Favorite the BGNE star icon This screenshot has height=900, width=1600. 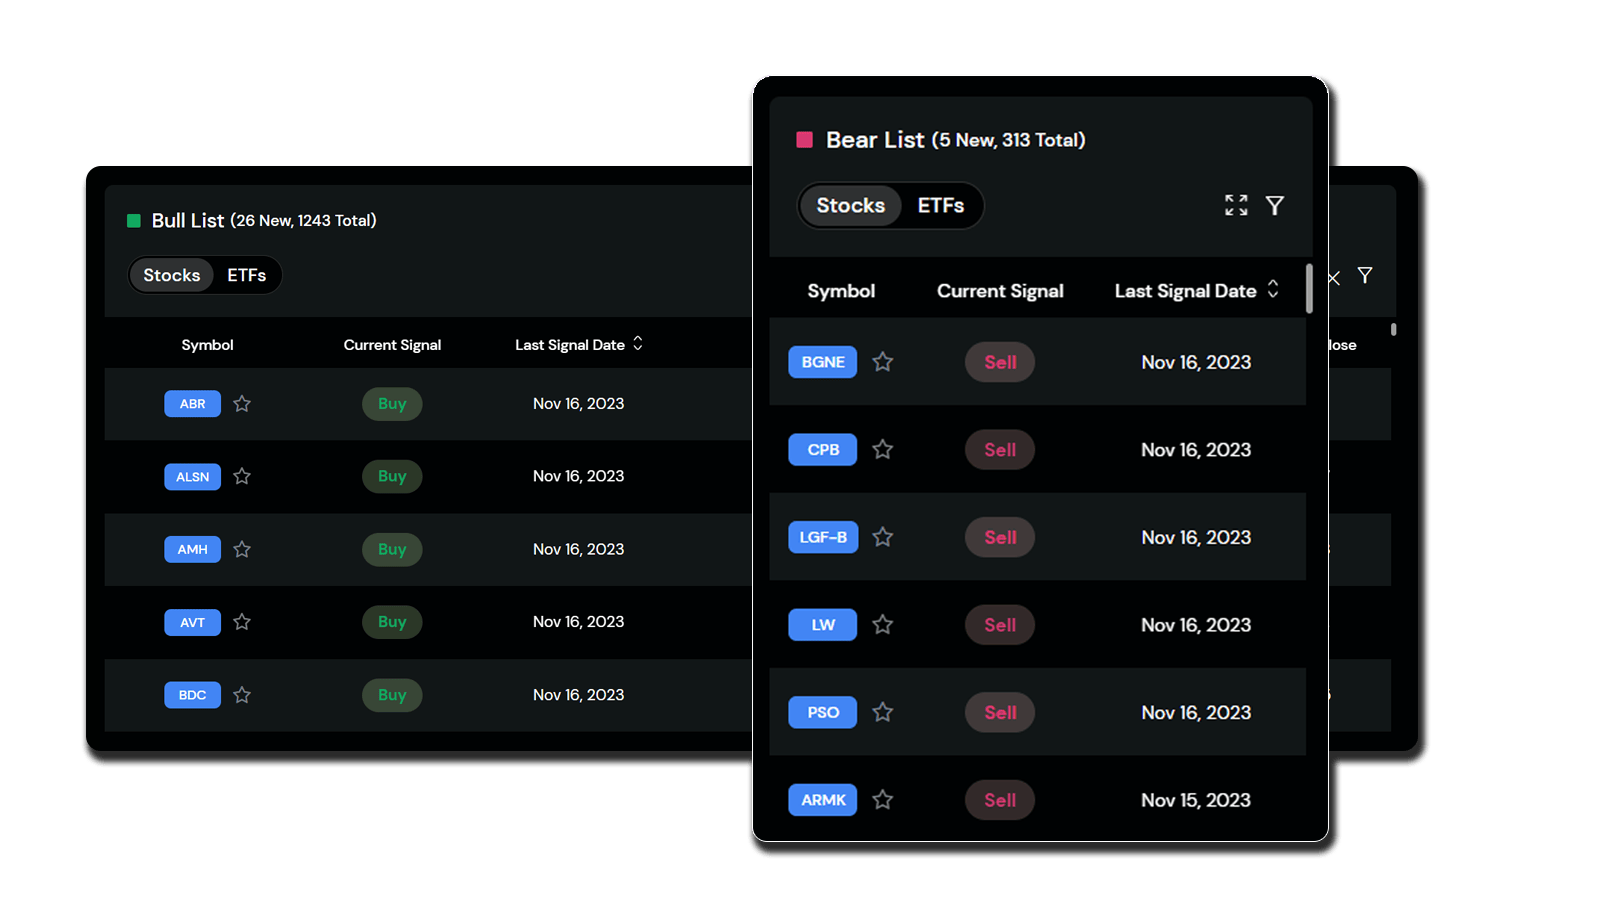coord(882,362)
